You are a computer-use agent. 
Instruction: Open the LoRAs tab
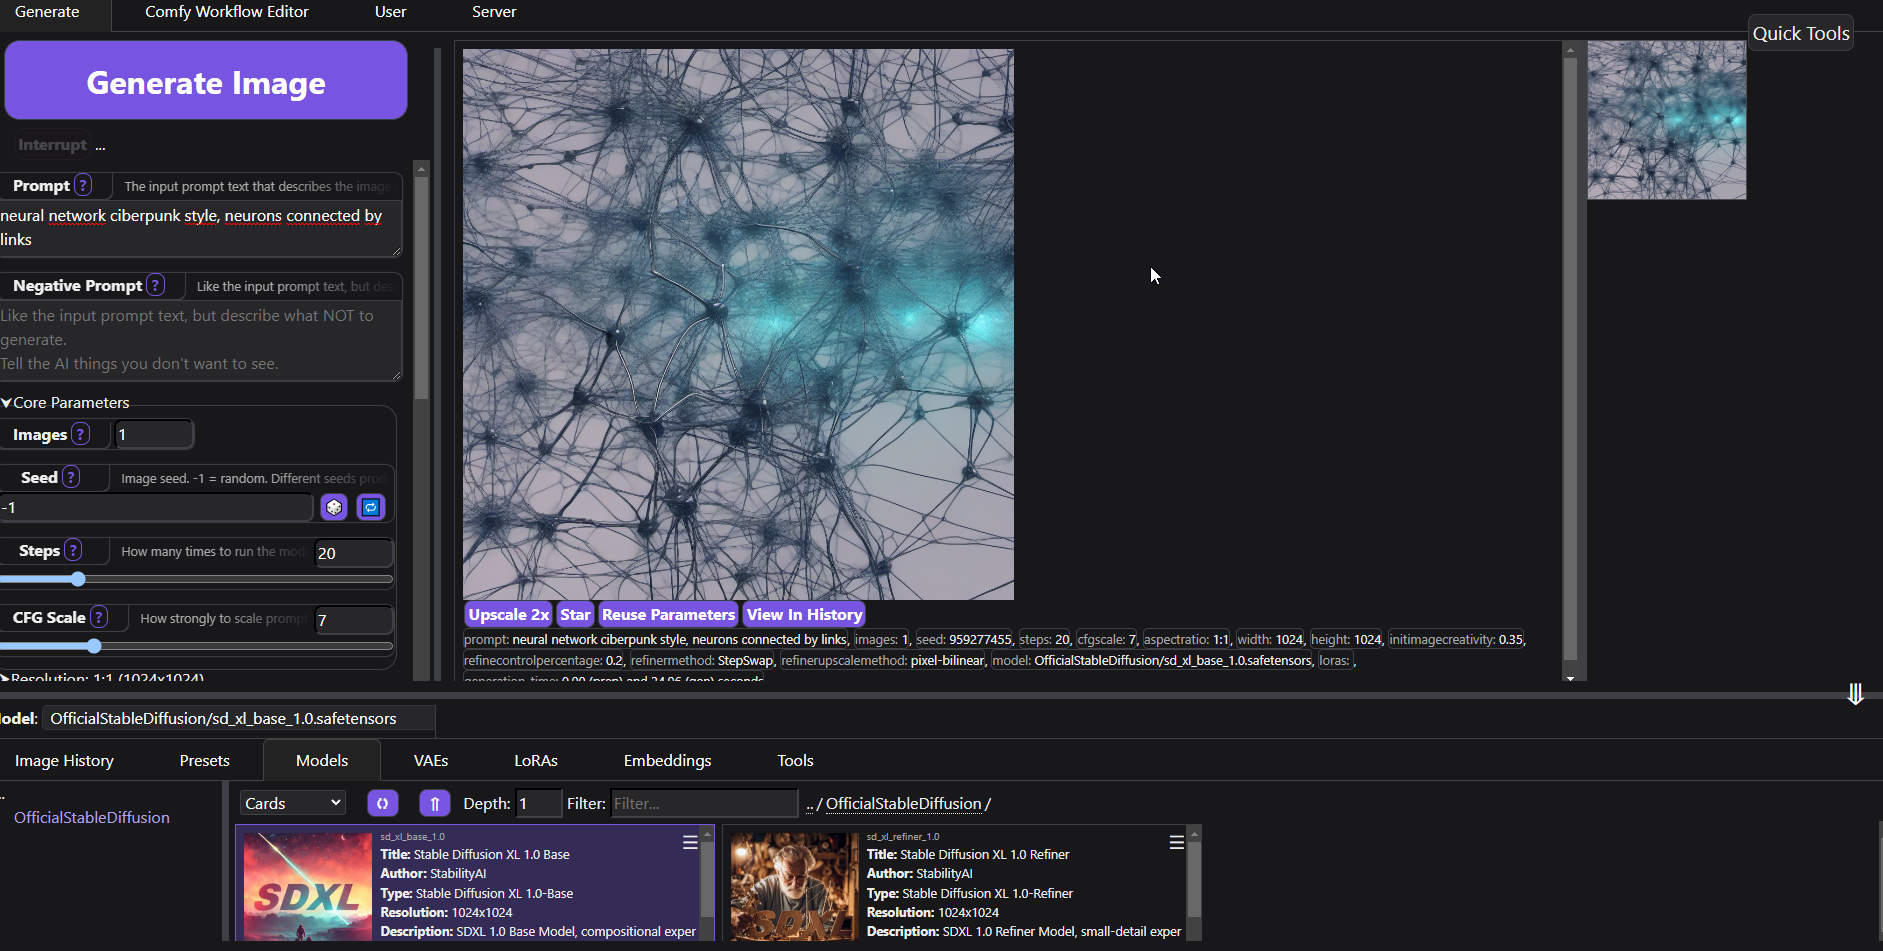coord(536,761)
